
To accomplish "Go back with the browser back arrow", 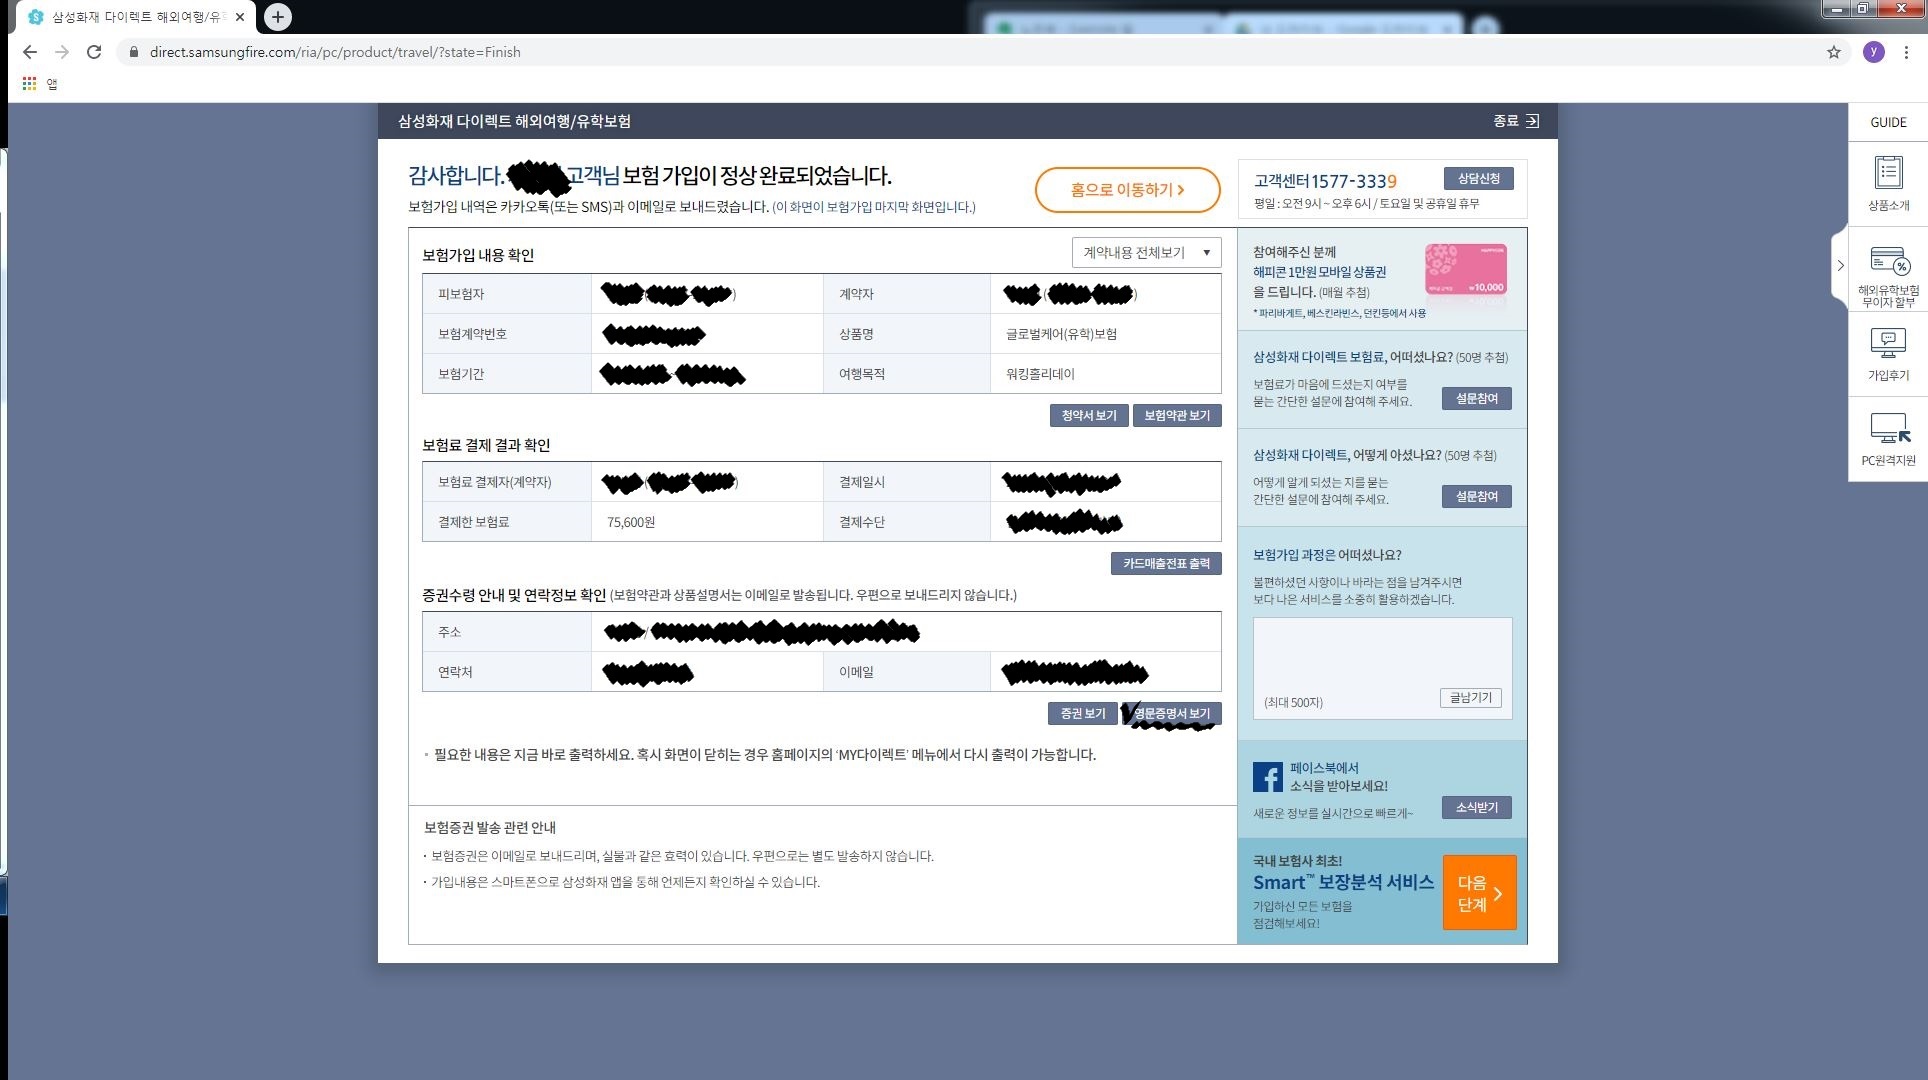I will point(30,52).
